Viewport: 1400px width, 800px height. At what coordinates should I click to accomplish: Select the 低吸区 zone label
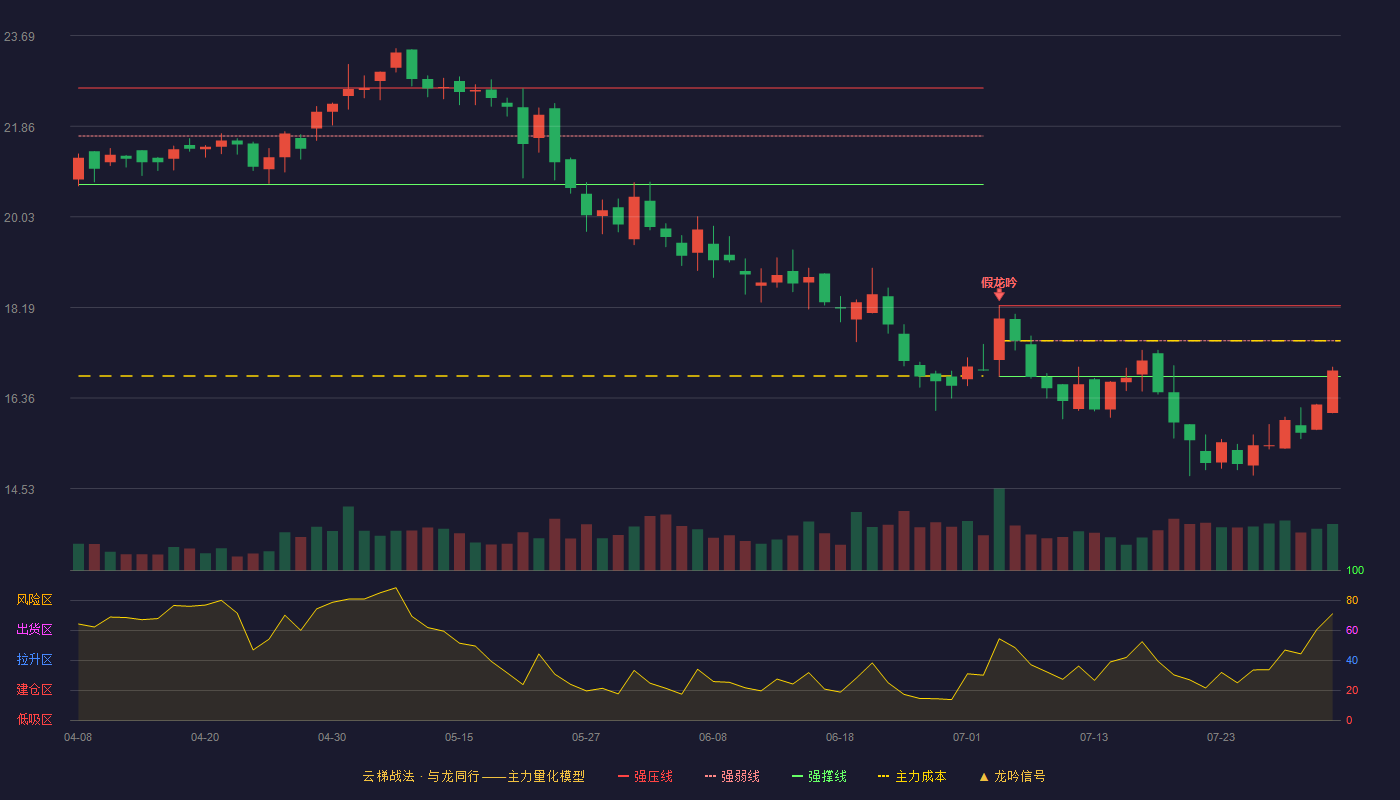click(34, 719)
